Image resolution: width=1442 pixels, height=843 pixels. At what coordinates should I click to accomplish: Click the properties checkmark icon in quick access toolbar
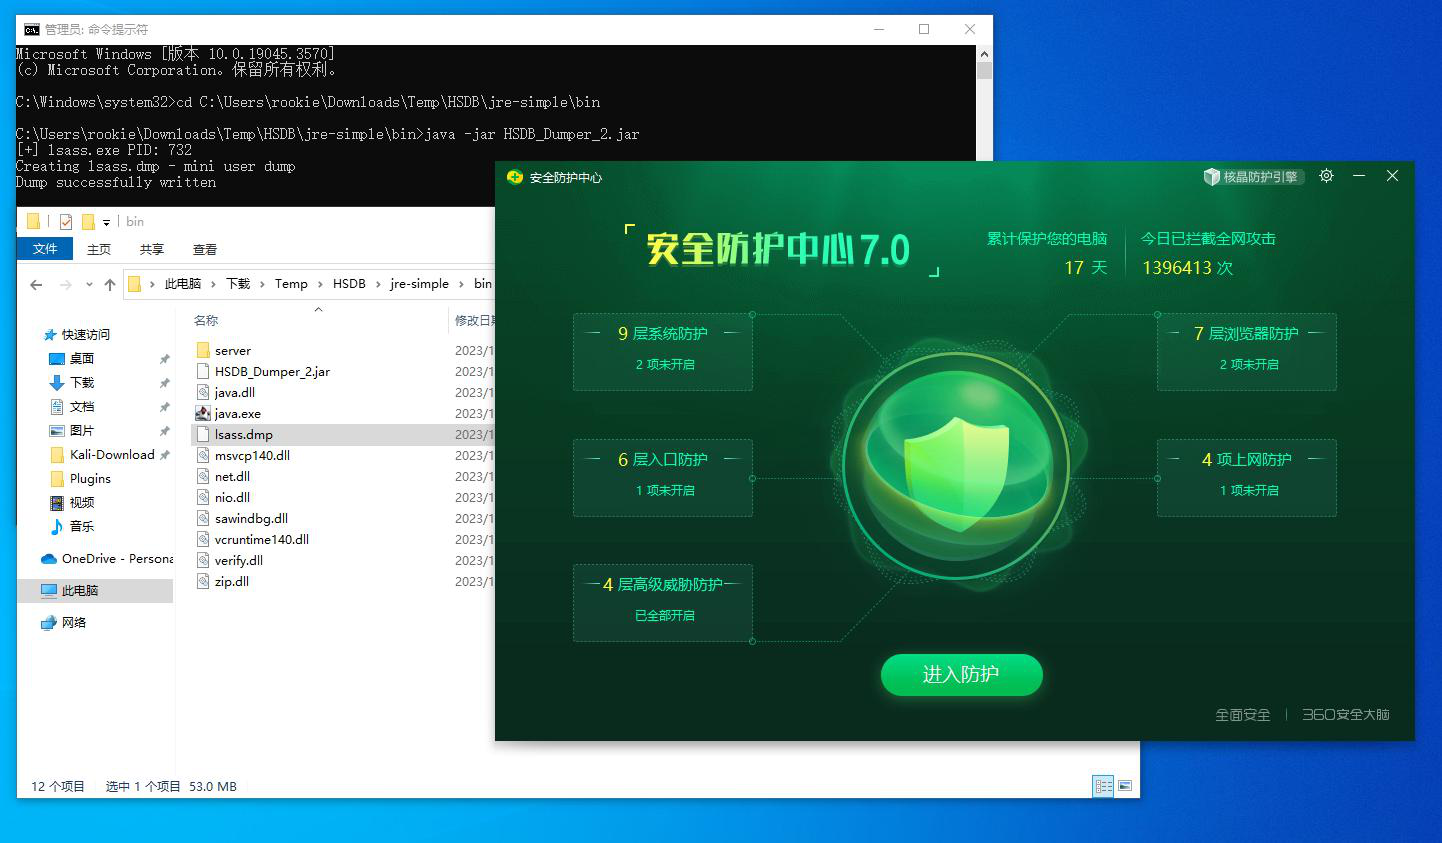point(66,221)
